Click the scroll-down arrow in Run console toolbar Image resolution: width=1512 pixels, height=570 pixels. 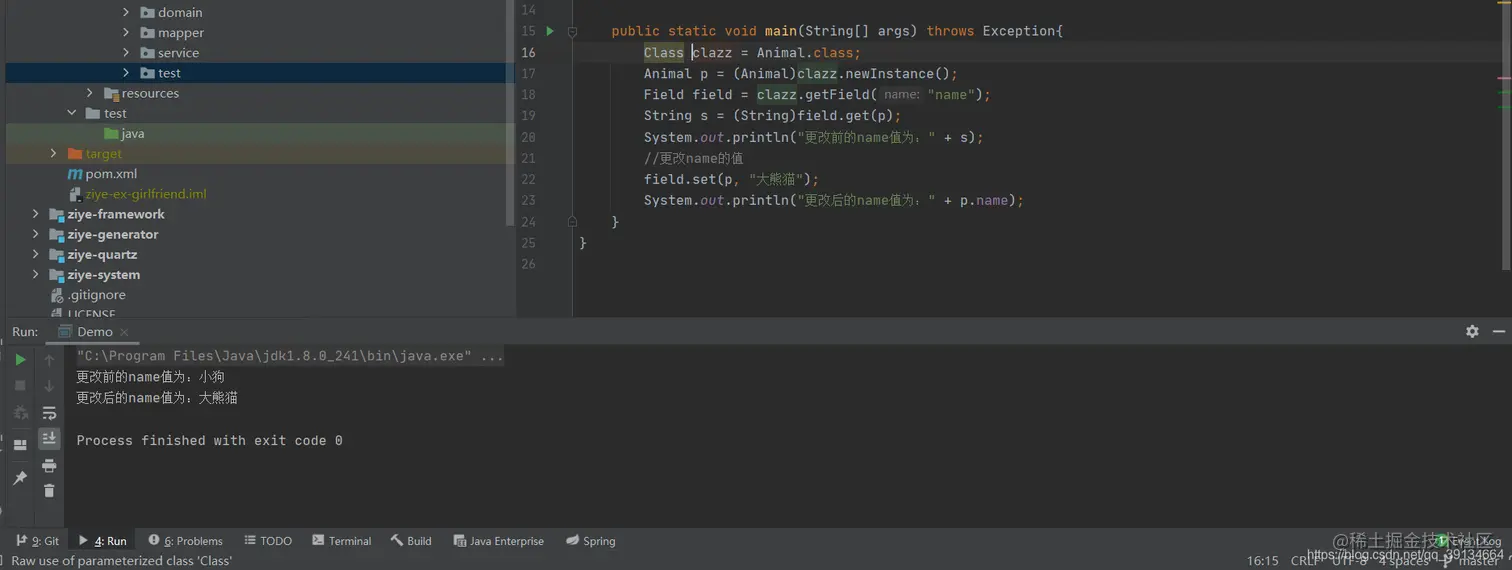49,386
